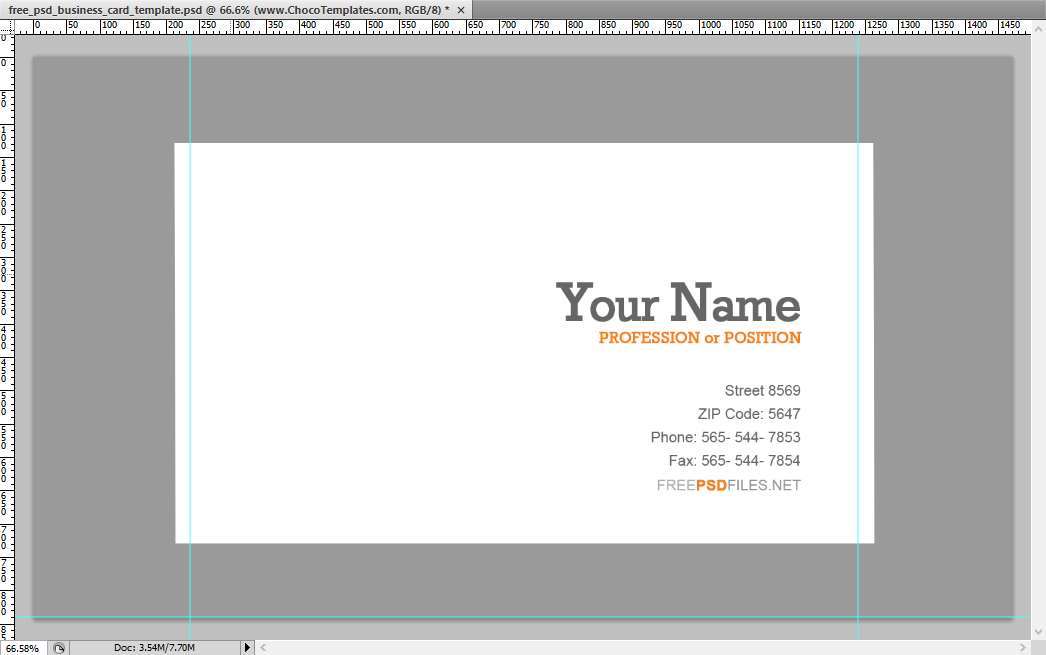This screenshot has width=1046, height=655.
Task: Click the 'ZIP Code: 5647' line
Action: point(748,414)
